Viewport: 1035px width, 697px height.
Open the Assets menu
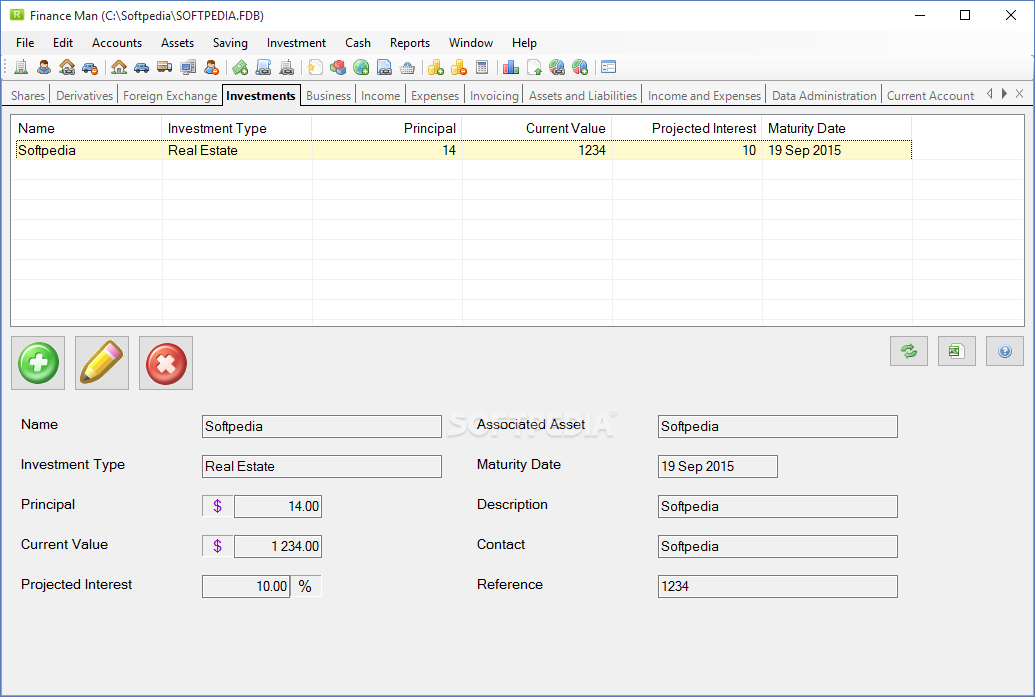tap(178, 43)
